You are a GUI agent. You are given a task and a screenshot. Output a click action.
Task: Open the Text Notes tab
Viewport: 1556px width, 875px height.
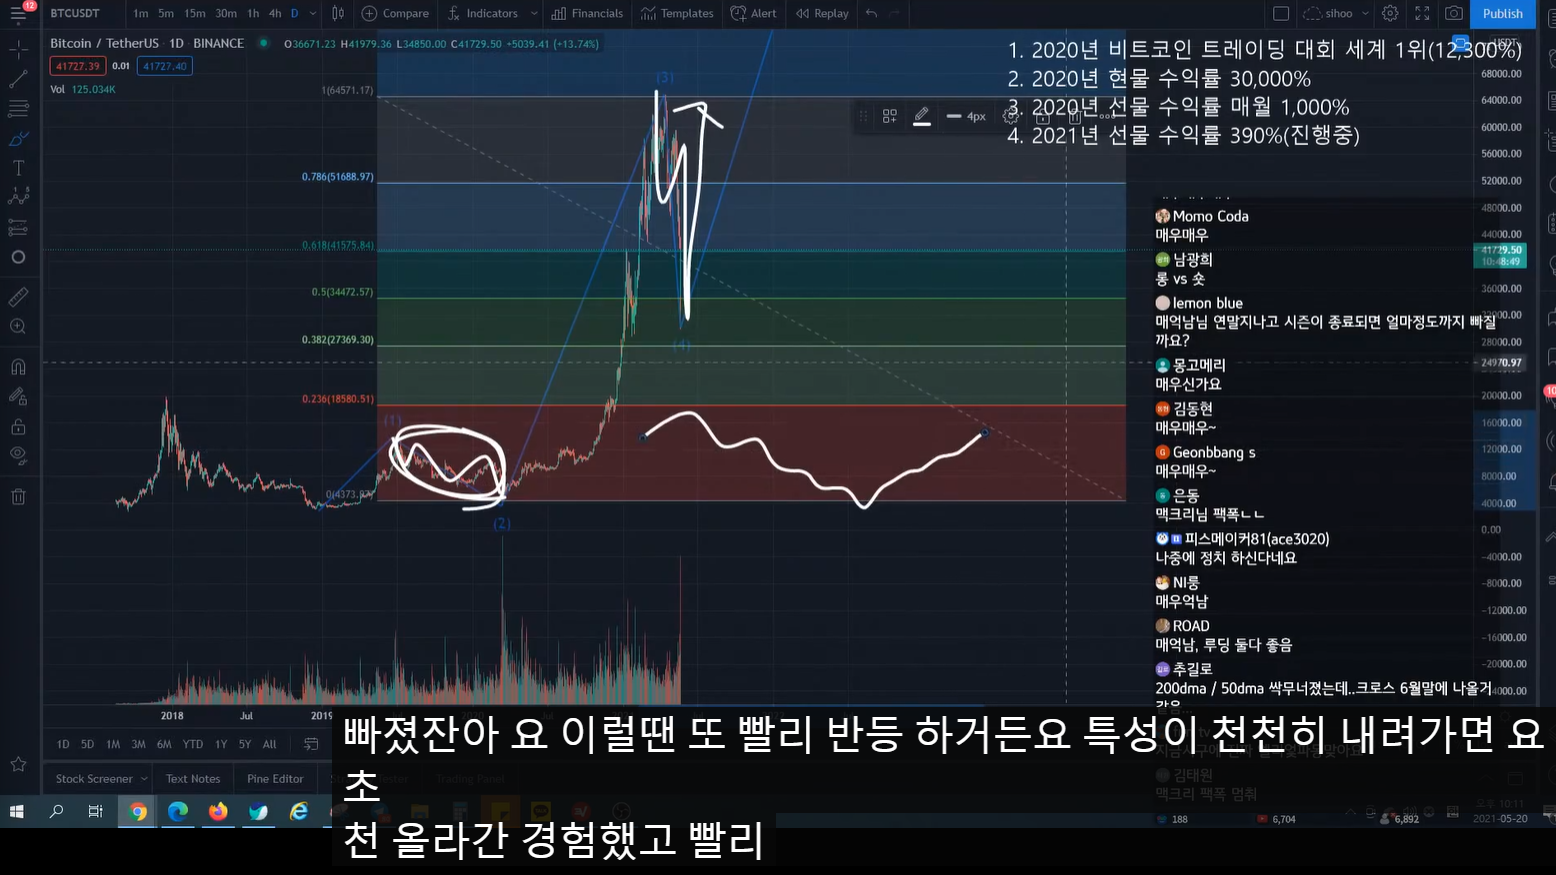coord(193,779)
